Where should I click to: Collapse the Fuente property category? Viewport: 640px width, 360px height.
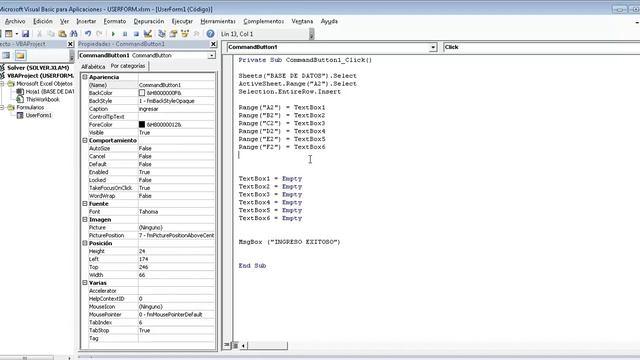85,204
